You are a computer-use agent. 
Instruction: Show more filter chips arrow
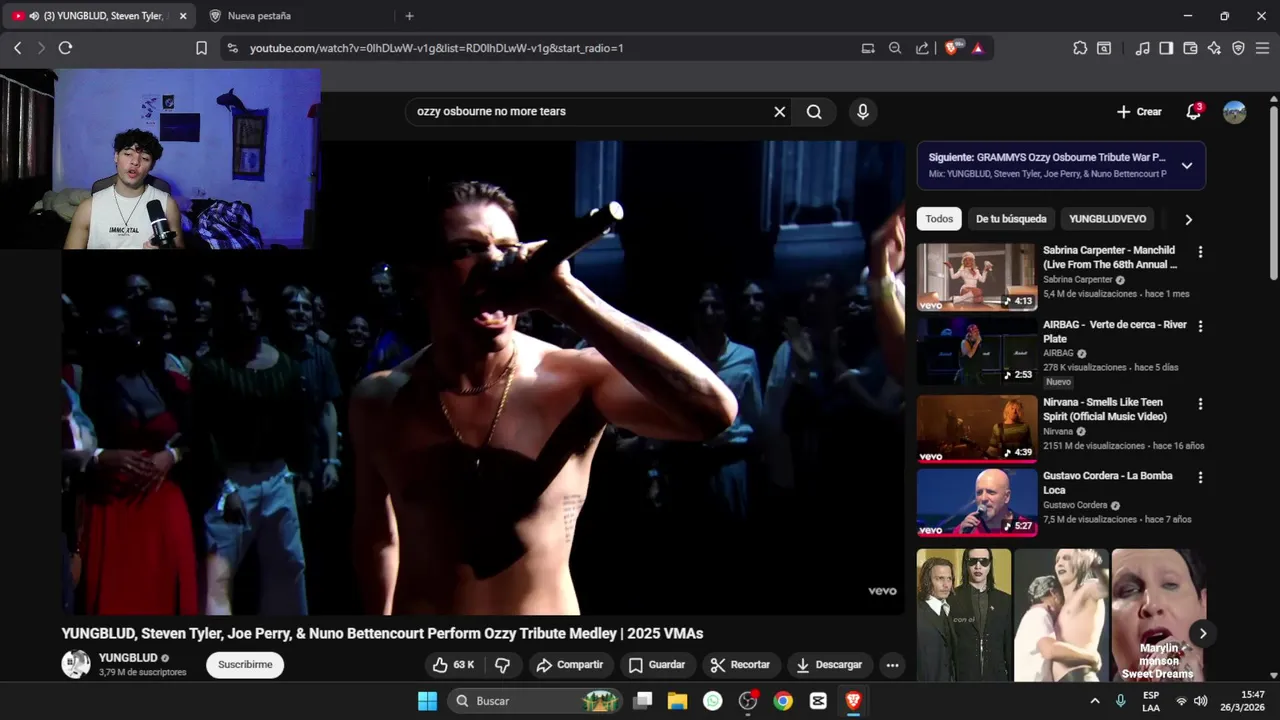click(1188, 219)
